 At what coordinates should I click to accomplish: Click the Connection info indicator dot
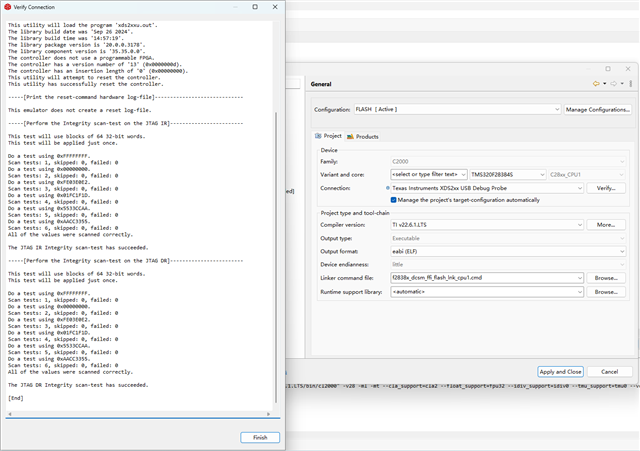pyautogui.click(x=387, y=188)
